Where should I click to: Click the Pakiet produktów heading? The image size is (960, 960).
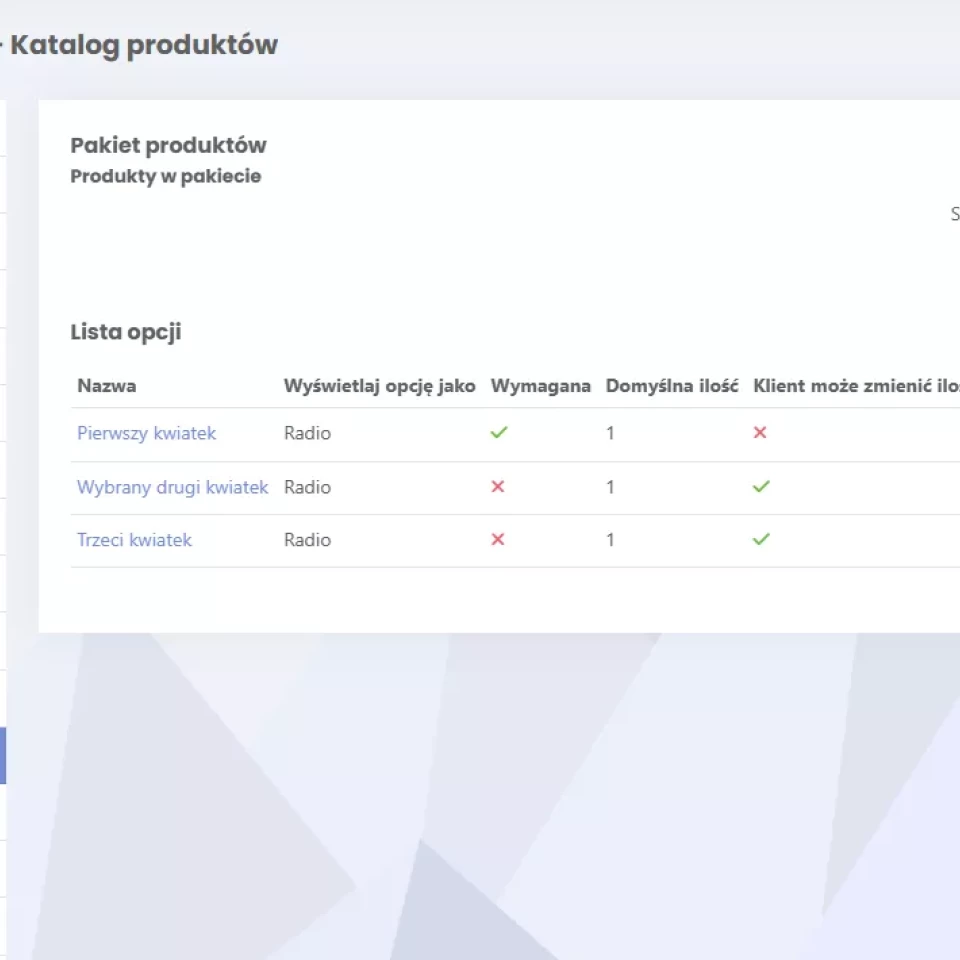(x=168, y=146)
